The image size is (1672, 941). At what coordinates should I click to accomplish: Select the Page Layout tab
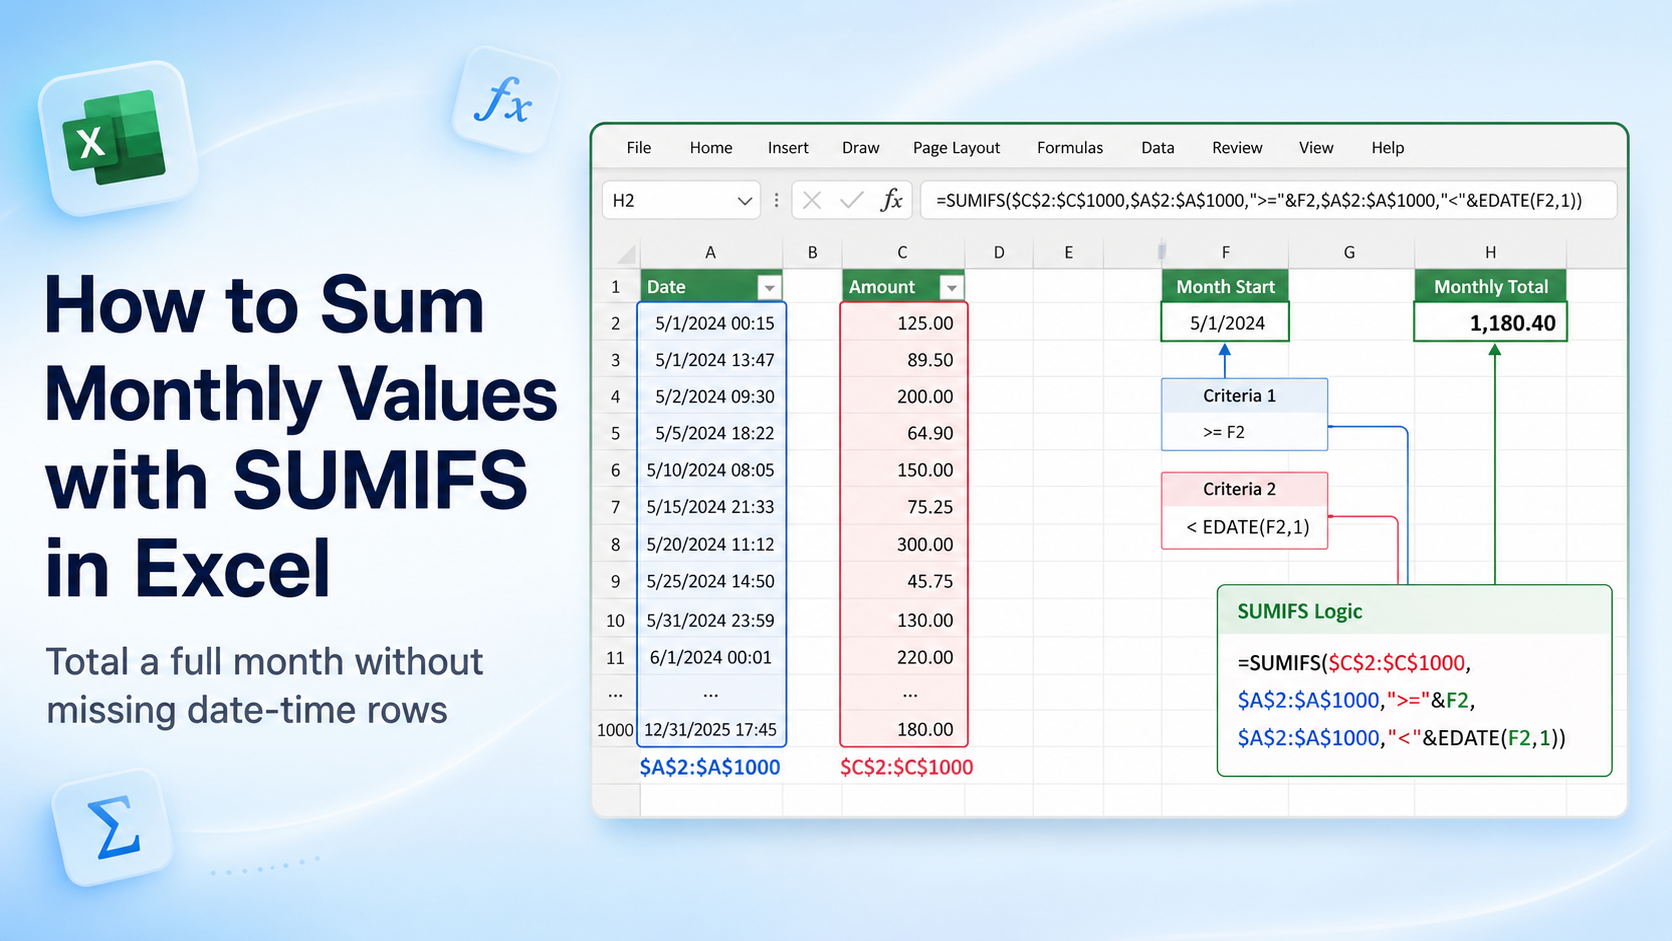coord(956,147)
